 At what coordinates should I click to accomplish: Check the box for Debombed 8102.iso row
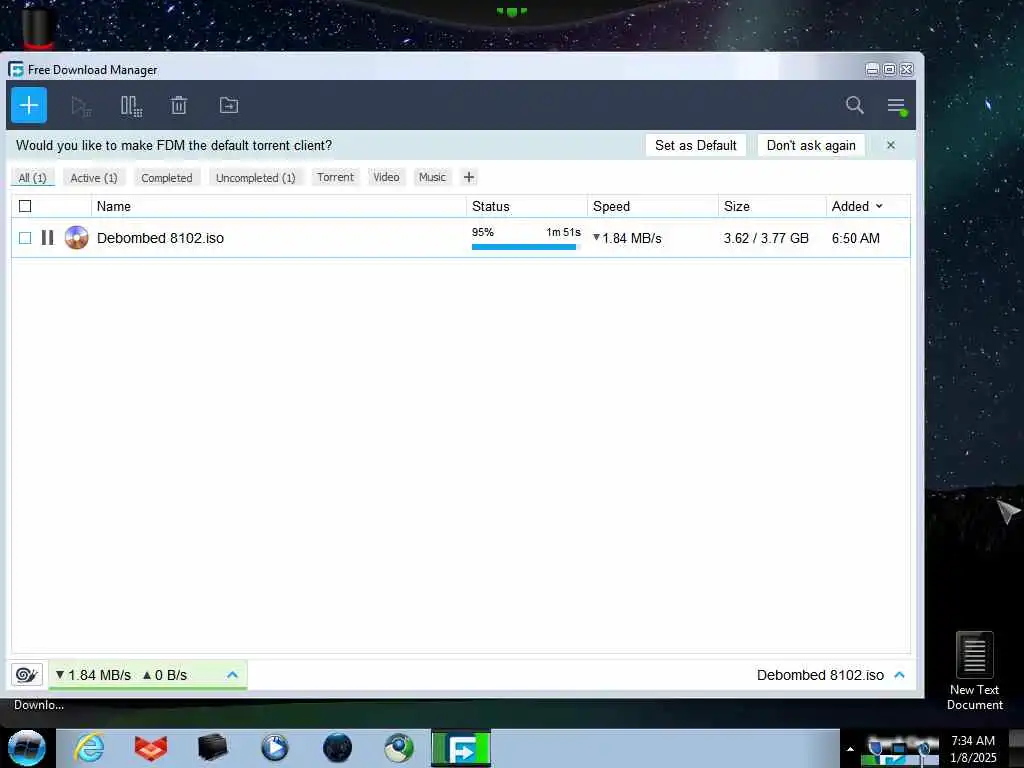[25, 238]
